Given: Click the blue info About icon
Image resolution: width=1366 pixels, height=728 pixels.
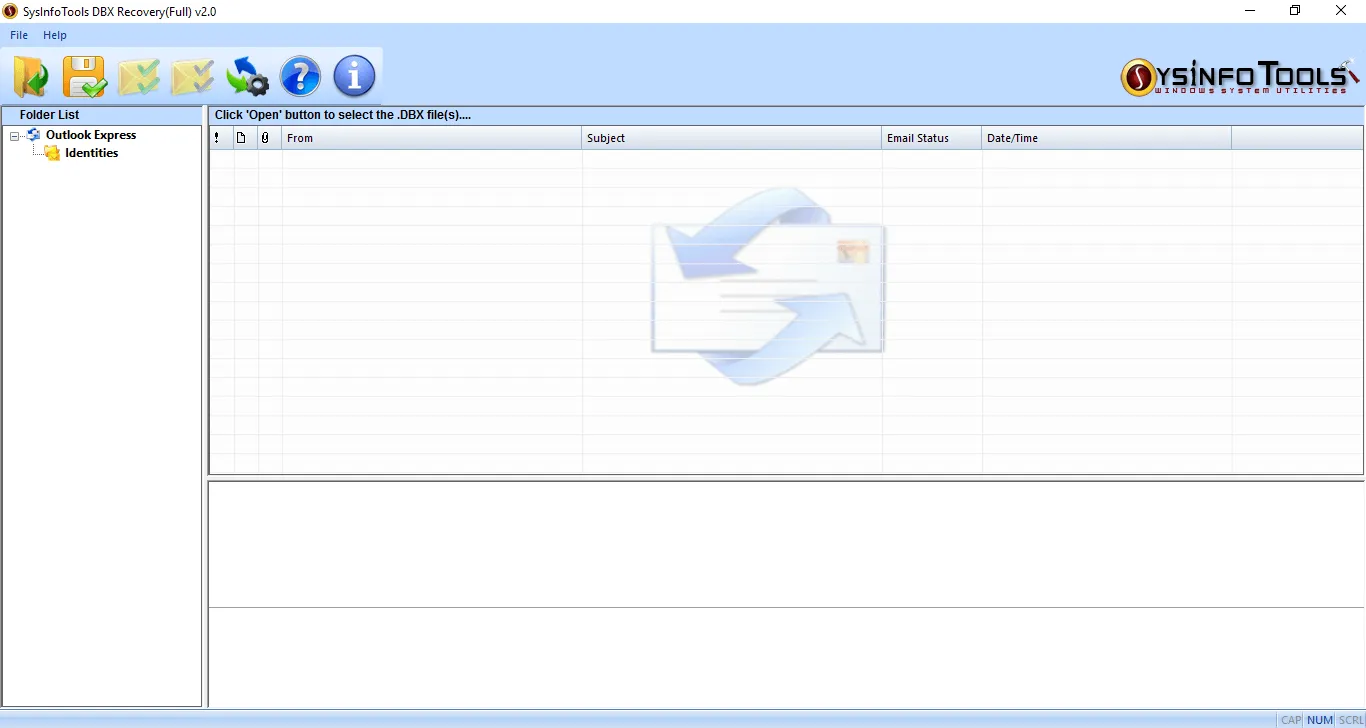Looking at the screenshot, I should click(x=354, y=76).
